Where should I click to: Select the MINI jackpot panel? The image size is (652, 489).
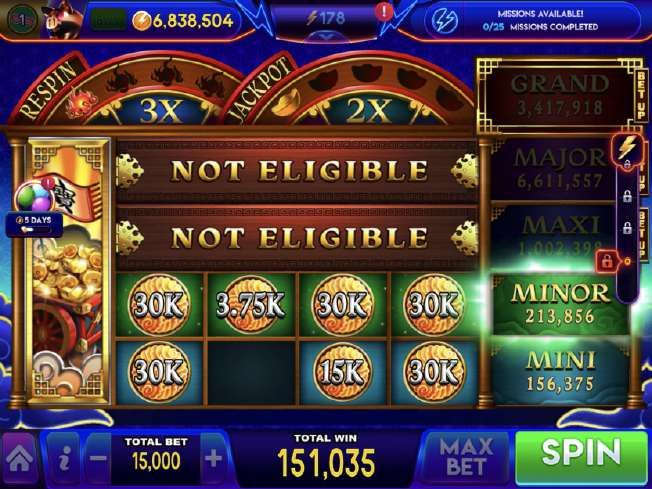coord(560,371)
